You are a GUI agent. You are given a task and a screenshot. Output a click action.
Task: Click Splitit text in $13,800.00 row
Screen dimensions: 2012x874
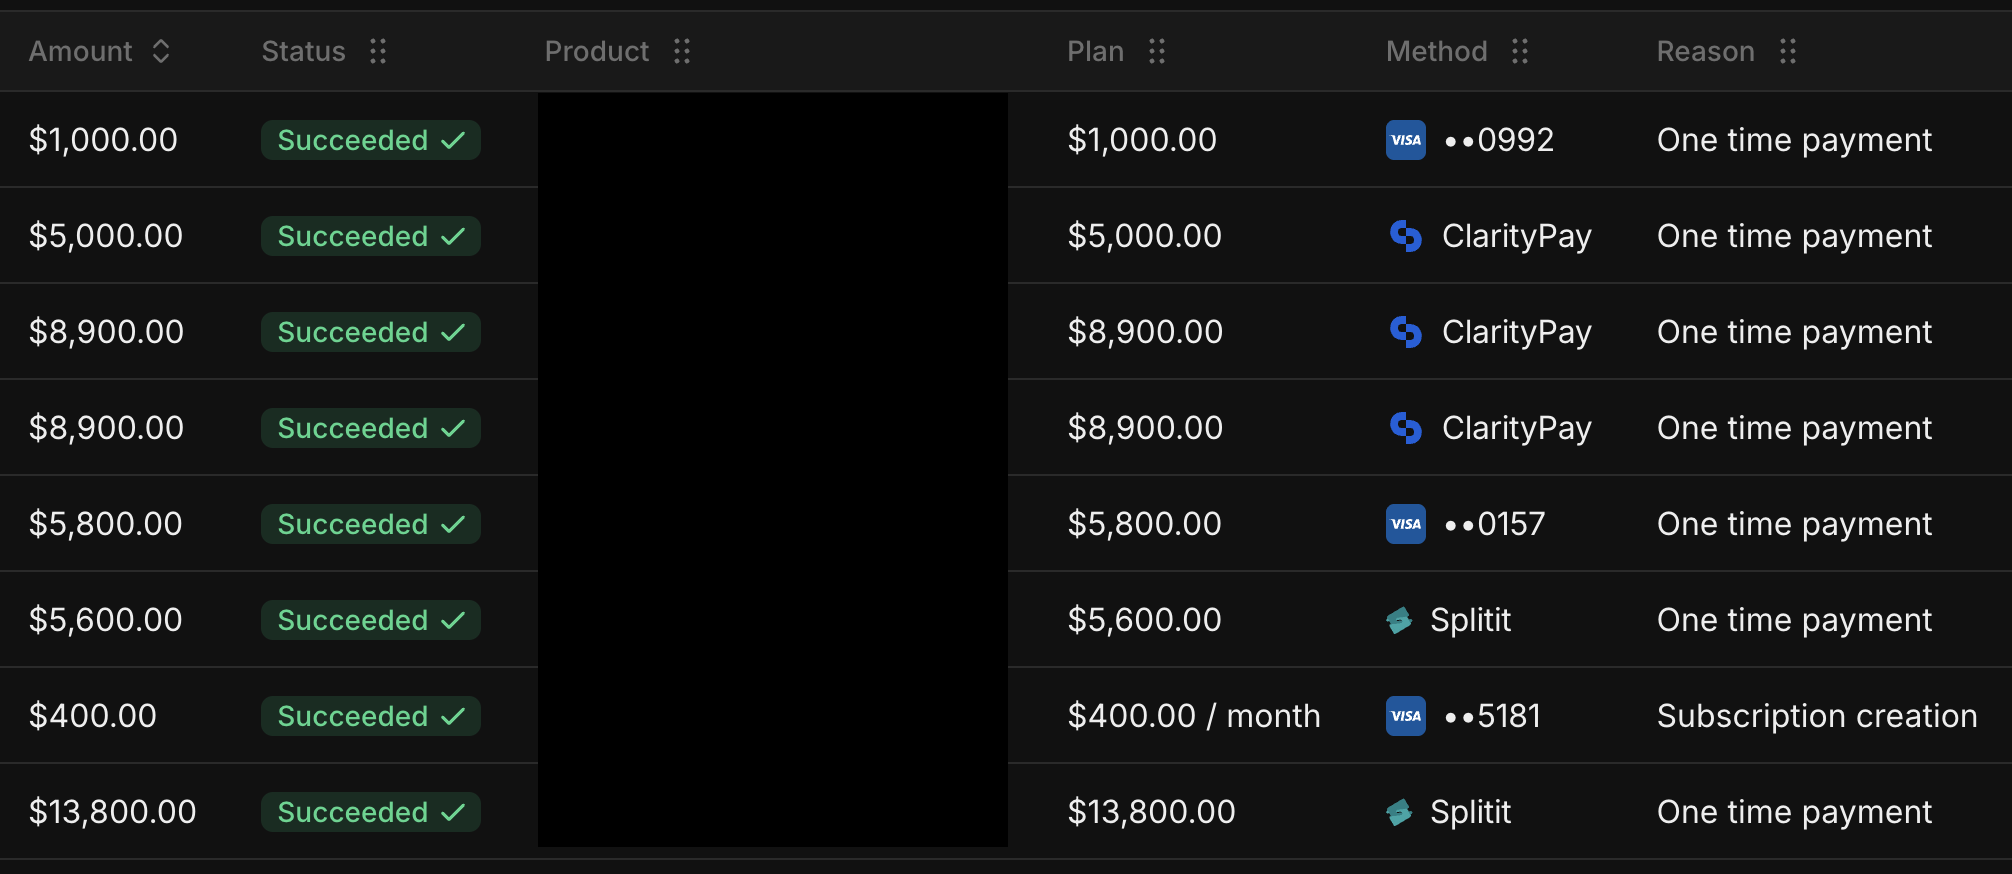point(1470,812)
